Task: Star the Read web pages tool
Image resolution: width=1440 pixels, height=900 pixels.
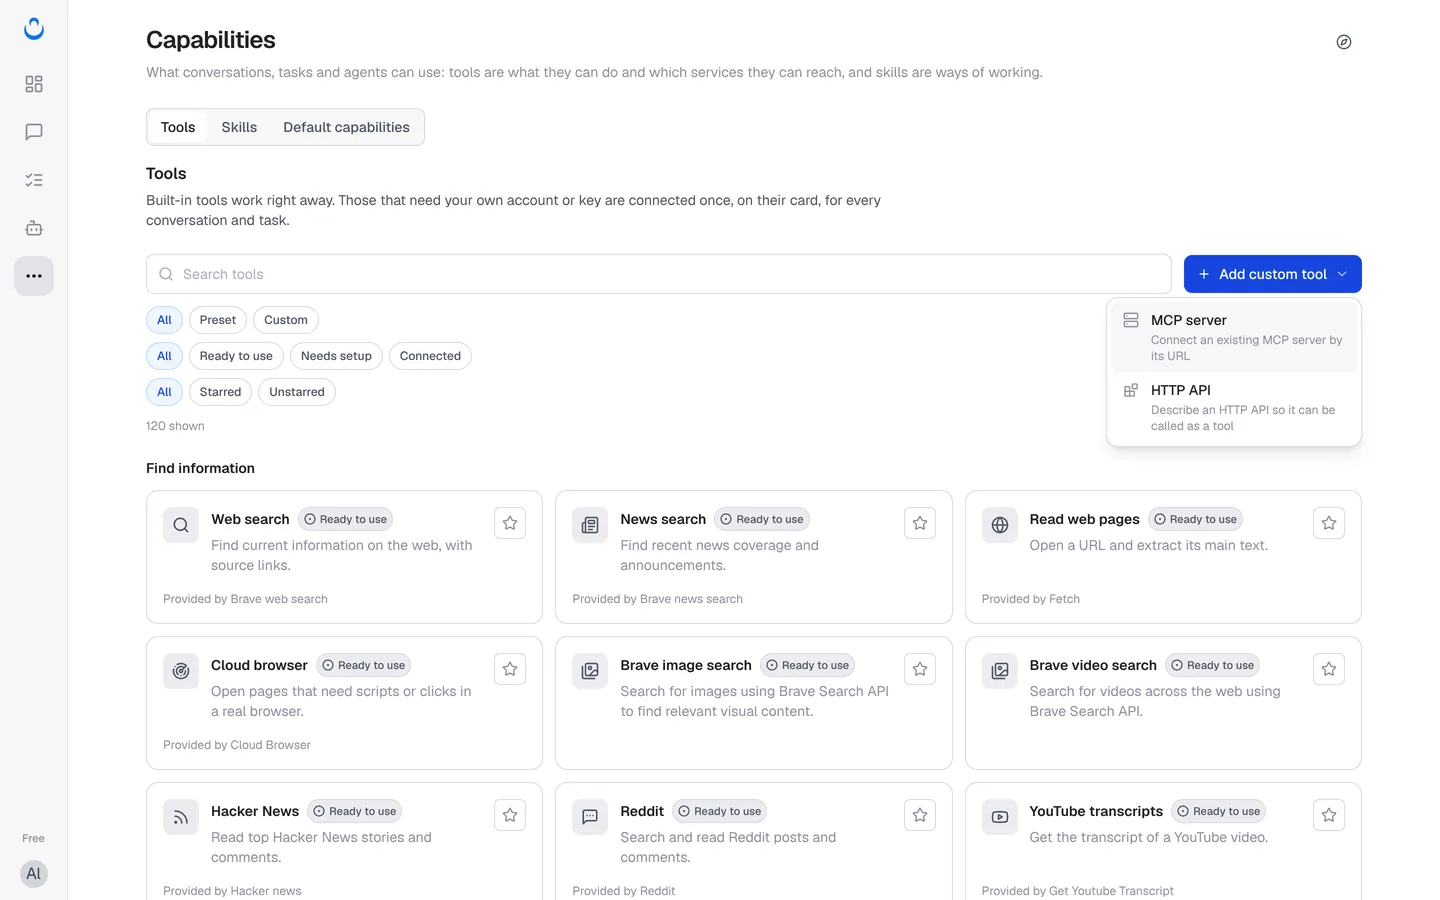Action: (x=1329, y=523)
